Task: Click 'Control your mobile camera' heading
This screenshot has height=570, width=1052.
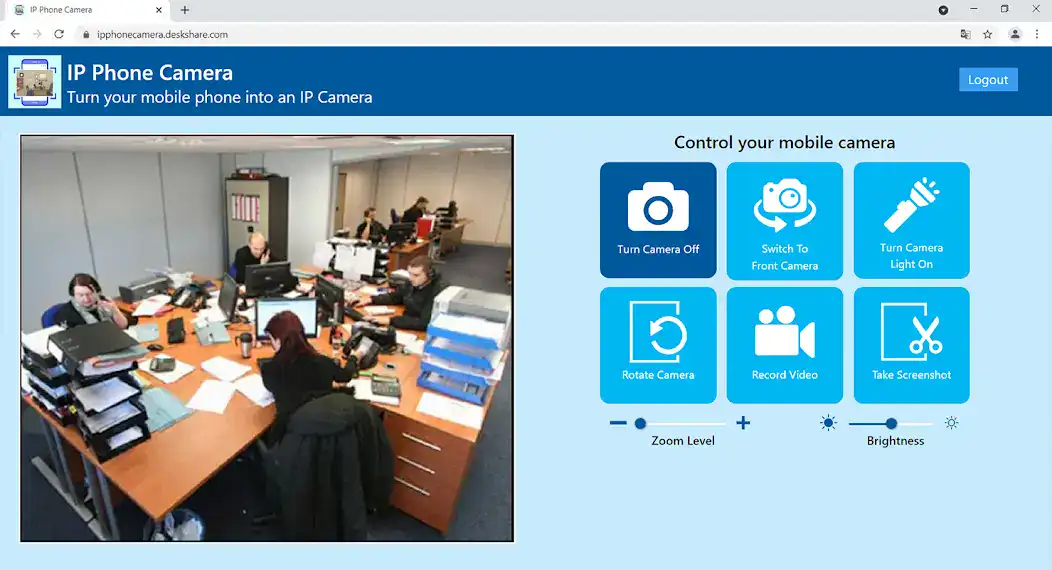Action: (x=784, y=142)
